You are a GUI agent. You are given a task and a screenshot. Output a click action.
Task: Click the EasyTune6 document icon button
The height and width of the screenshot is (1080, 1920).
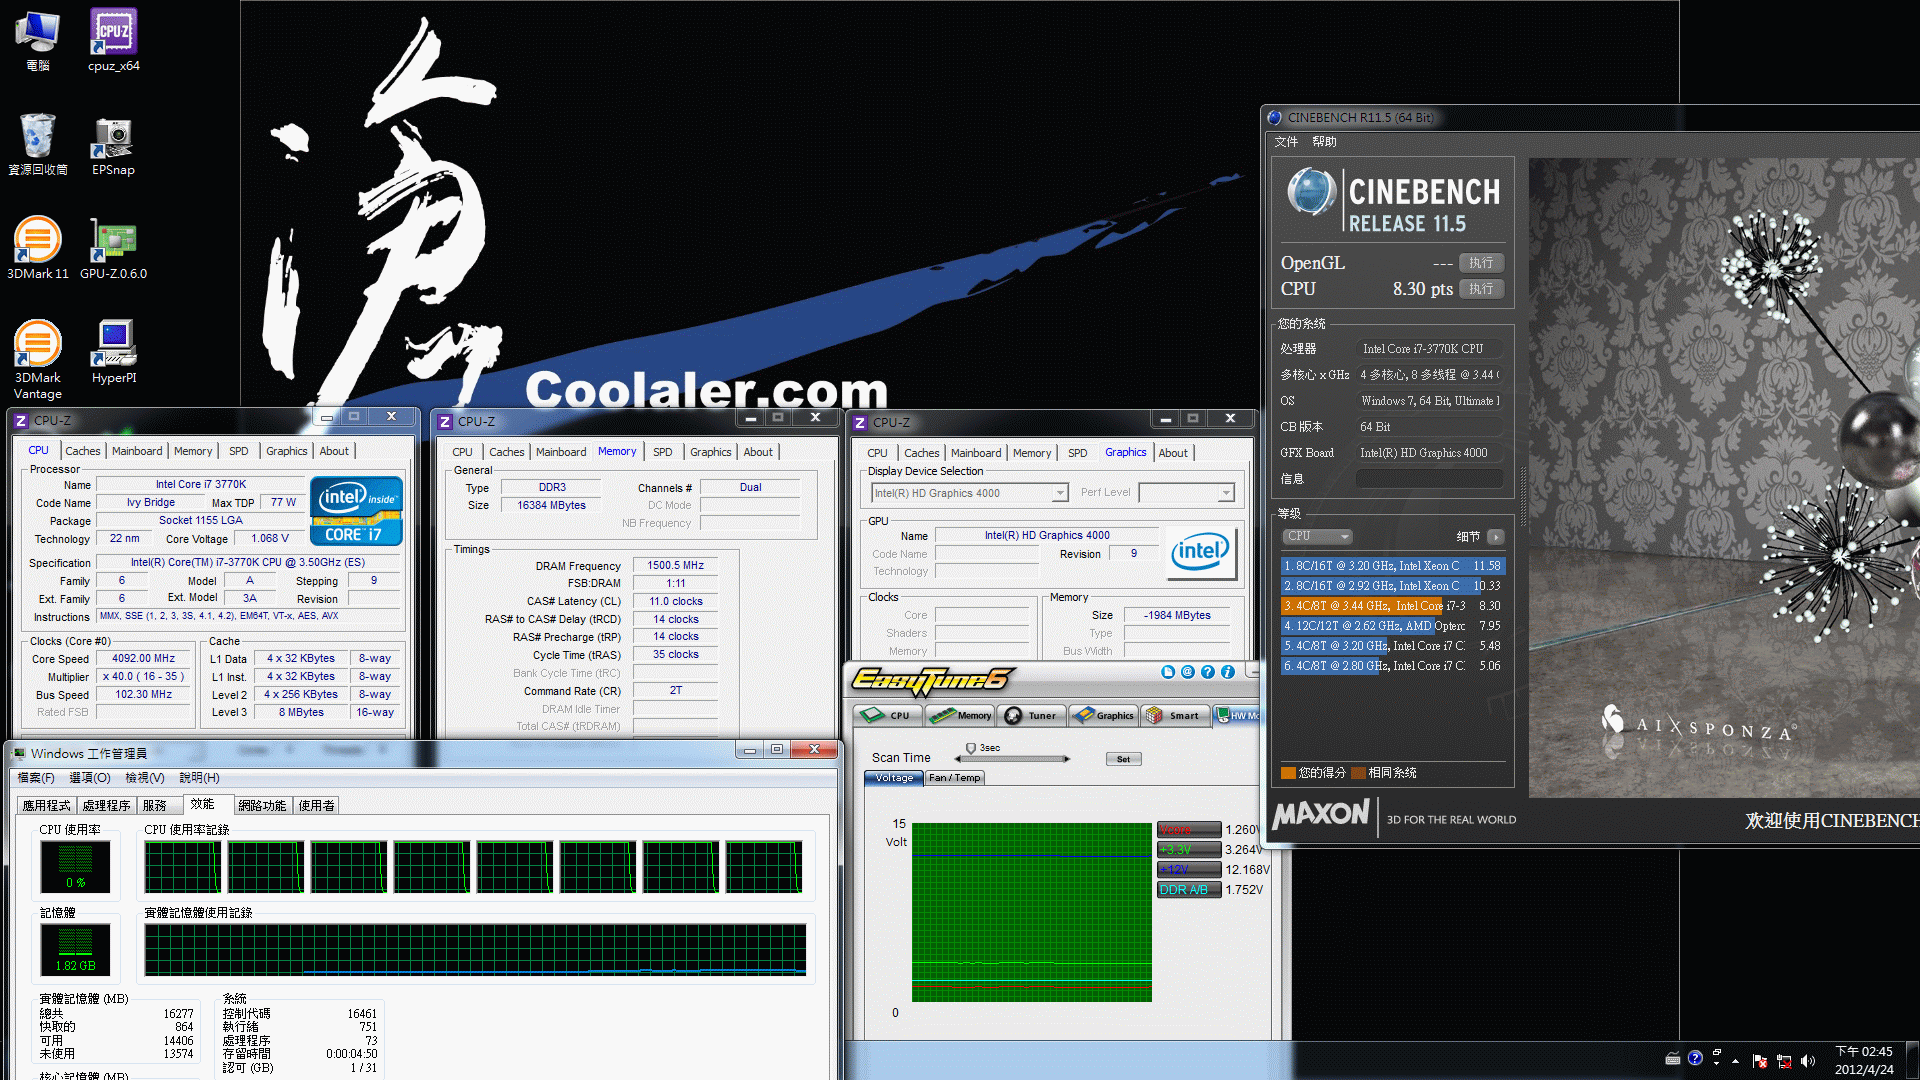pyautogui.click(x=1168, y=672)
